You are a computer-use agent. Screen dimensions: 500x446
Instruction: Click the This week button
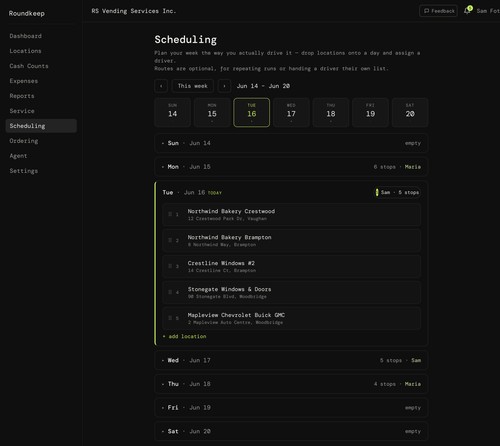coord(193,86)
